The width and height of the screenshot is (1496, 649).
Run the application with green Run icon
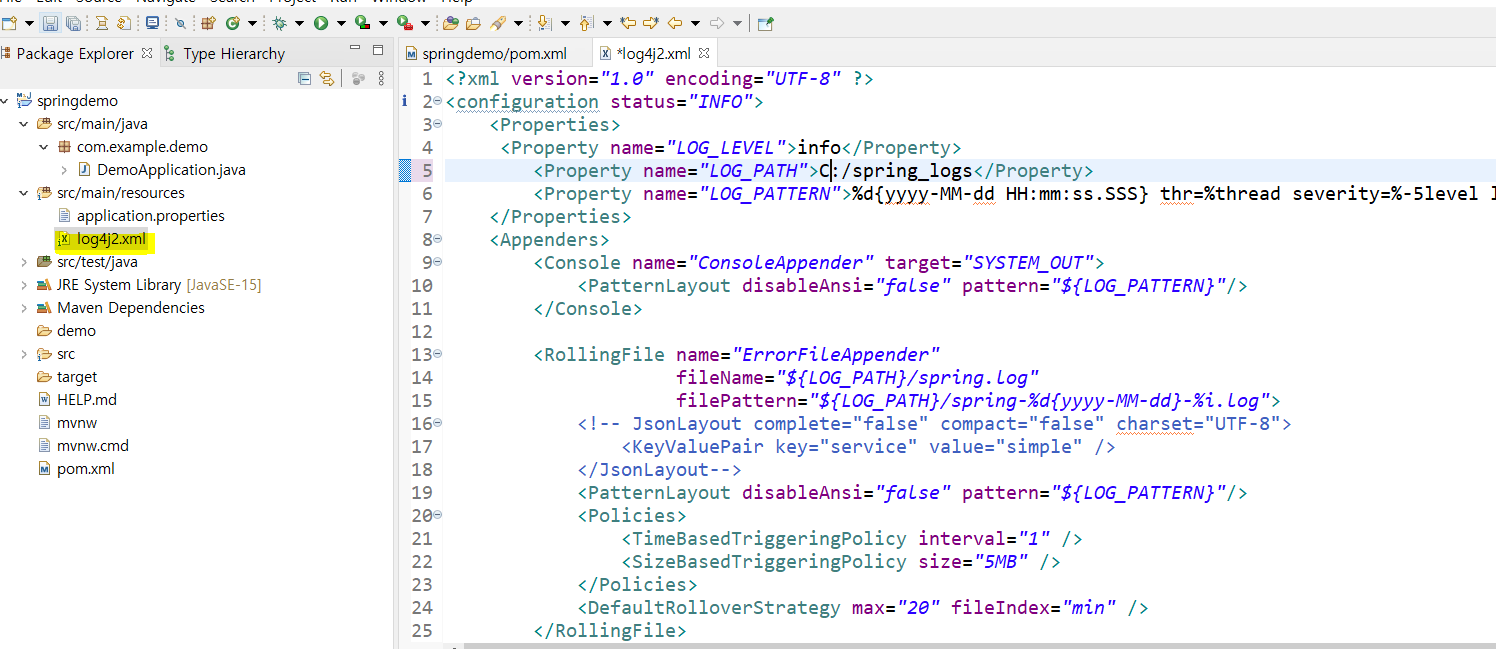(319, 22)
